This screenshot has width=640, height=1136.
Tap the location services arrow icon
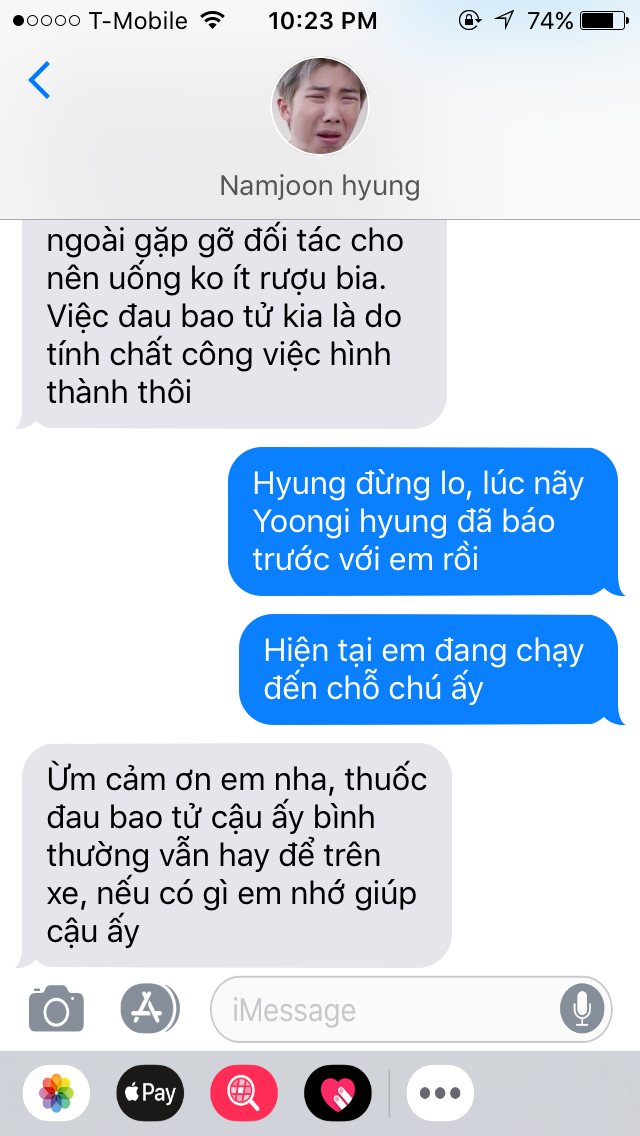(504, 21)
